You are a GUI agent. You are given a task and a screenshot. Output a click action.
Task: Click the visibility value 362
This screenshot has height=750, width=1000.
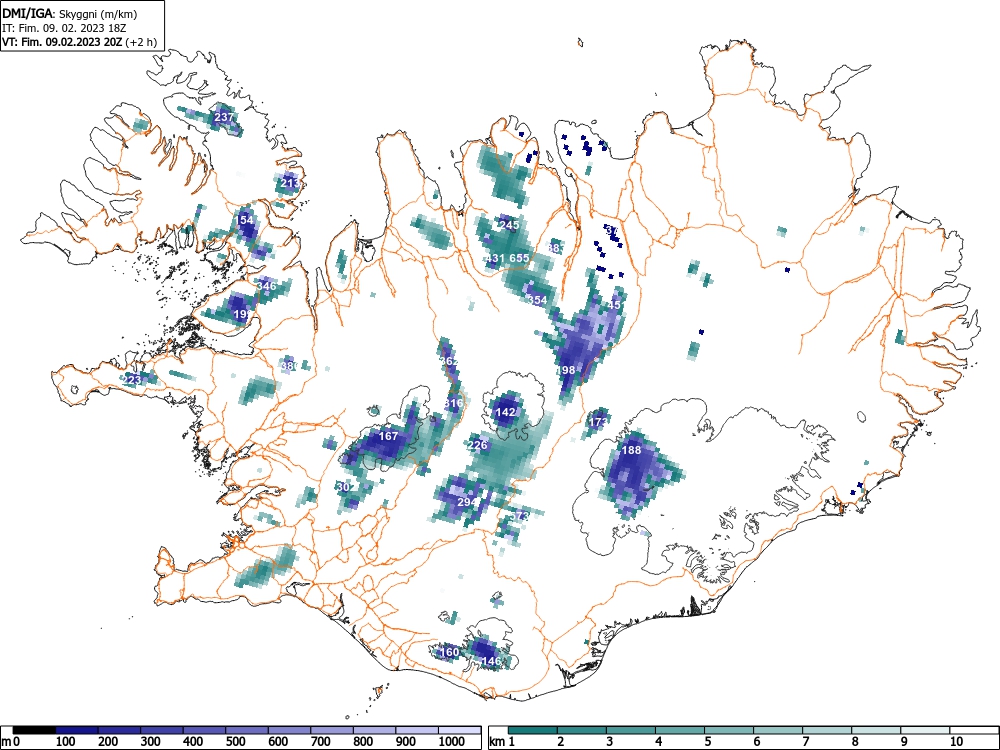pos(450,362)
